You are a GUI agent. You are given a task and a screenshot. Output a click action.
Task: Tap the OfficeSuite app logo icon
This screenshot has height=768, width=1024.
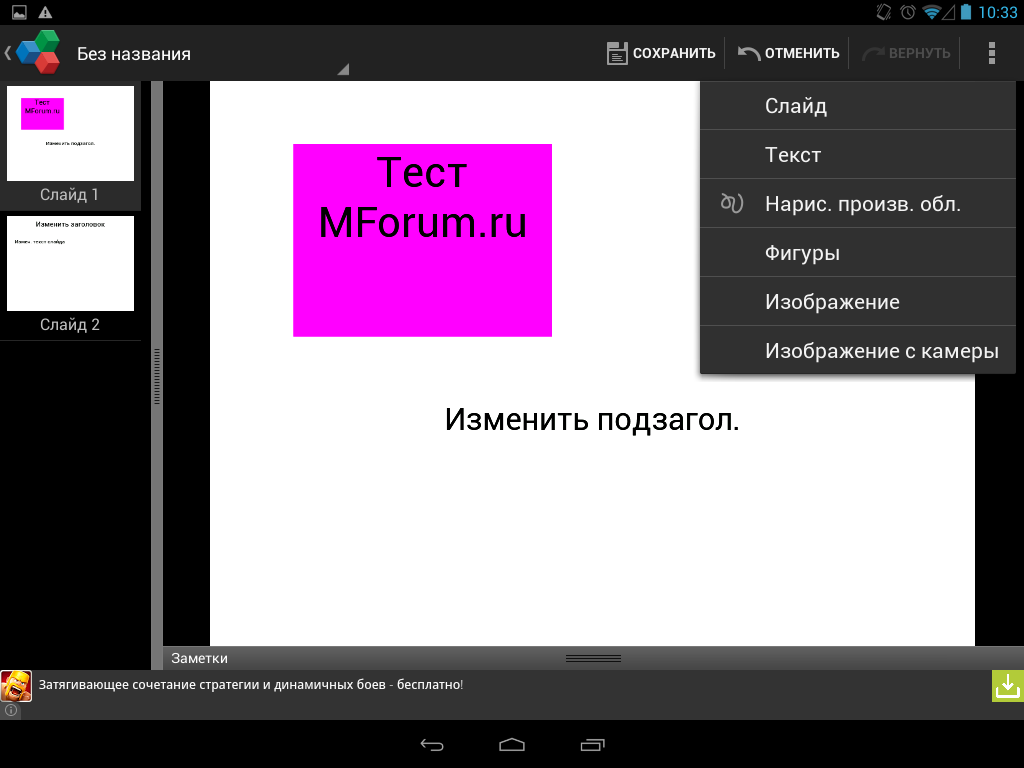pos(38,53)
